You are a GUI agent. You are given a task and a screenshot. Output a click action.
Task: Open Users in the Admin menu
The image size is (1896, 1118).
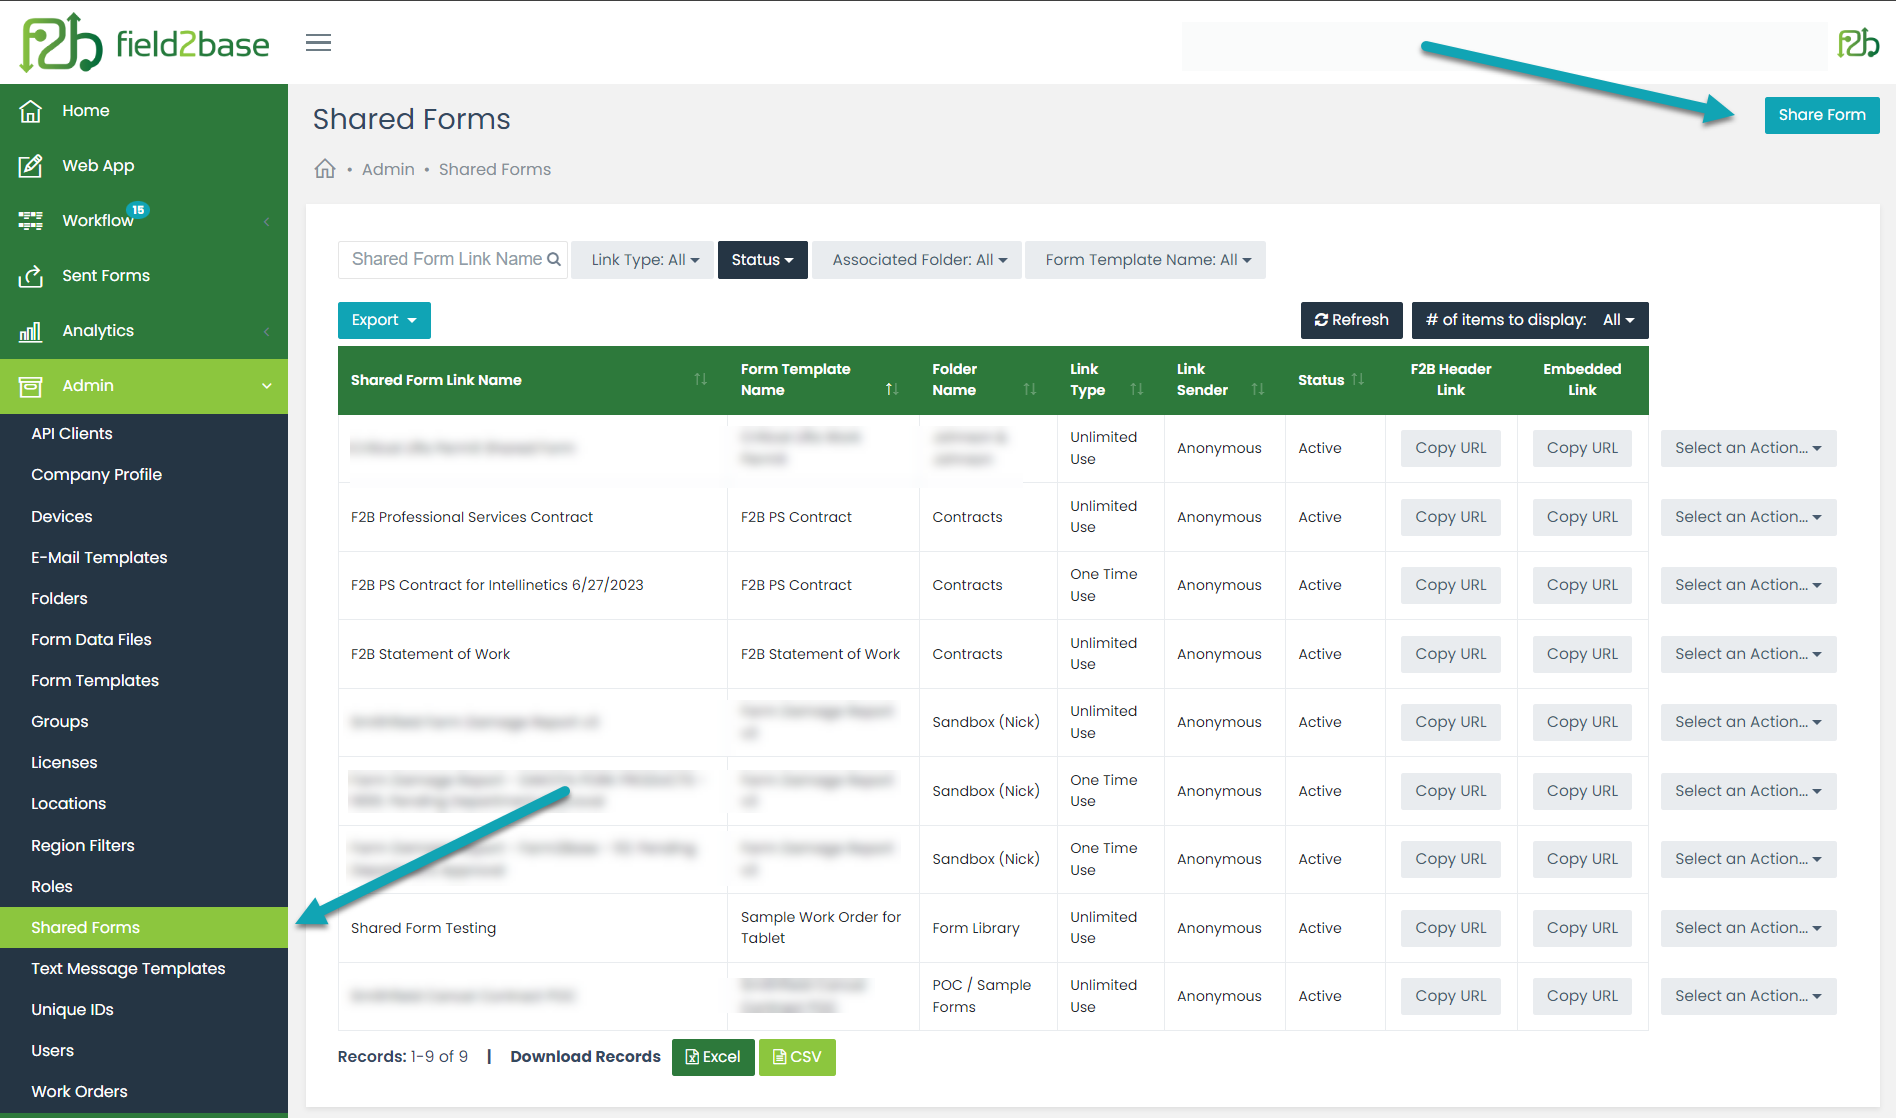coord(52,1051)
